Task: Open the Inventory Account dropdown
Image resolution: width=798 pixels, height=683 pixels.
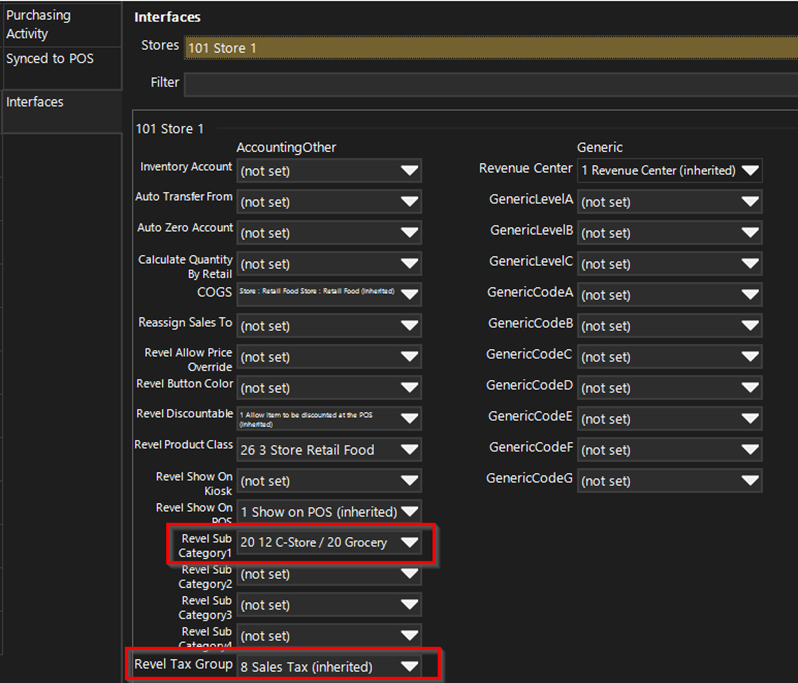Action: [329, 171]
